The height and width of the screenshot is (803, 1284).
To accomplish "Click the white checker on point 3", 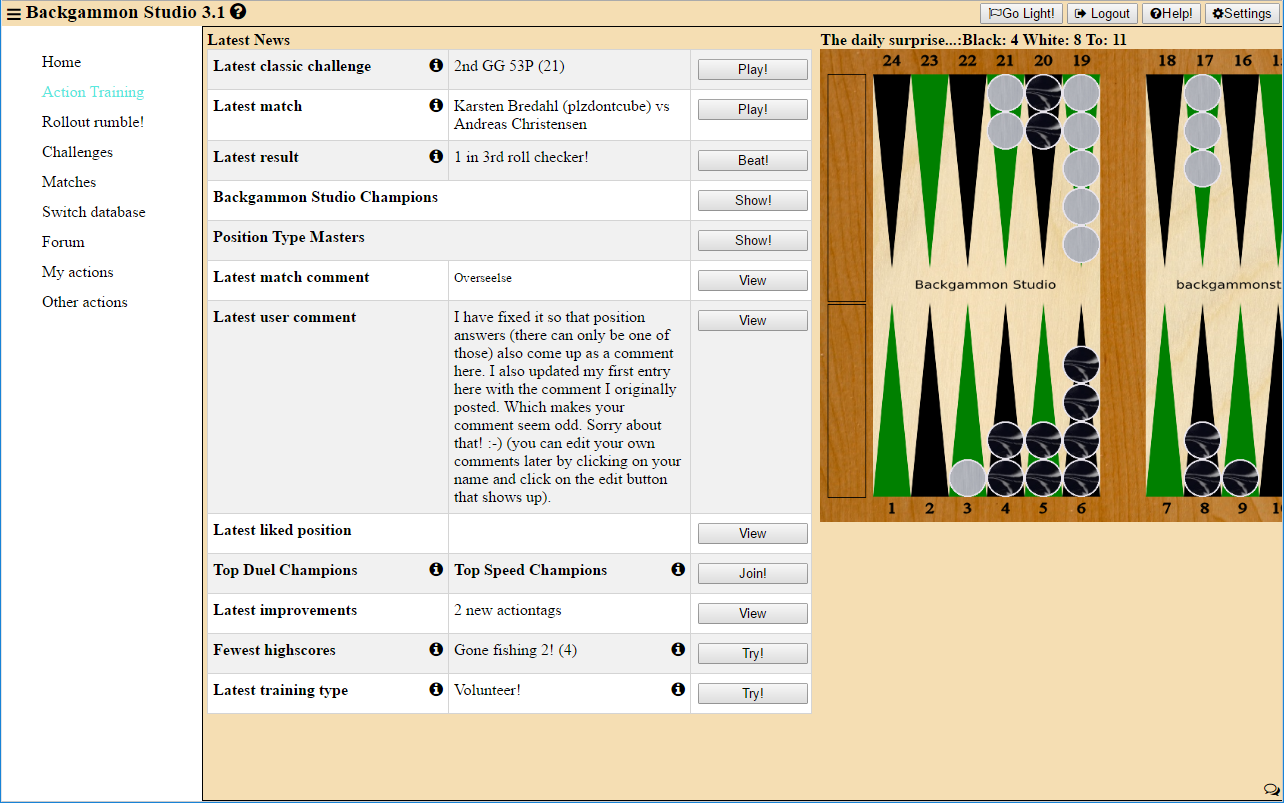I will [967, 478].
